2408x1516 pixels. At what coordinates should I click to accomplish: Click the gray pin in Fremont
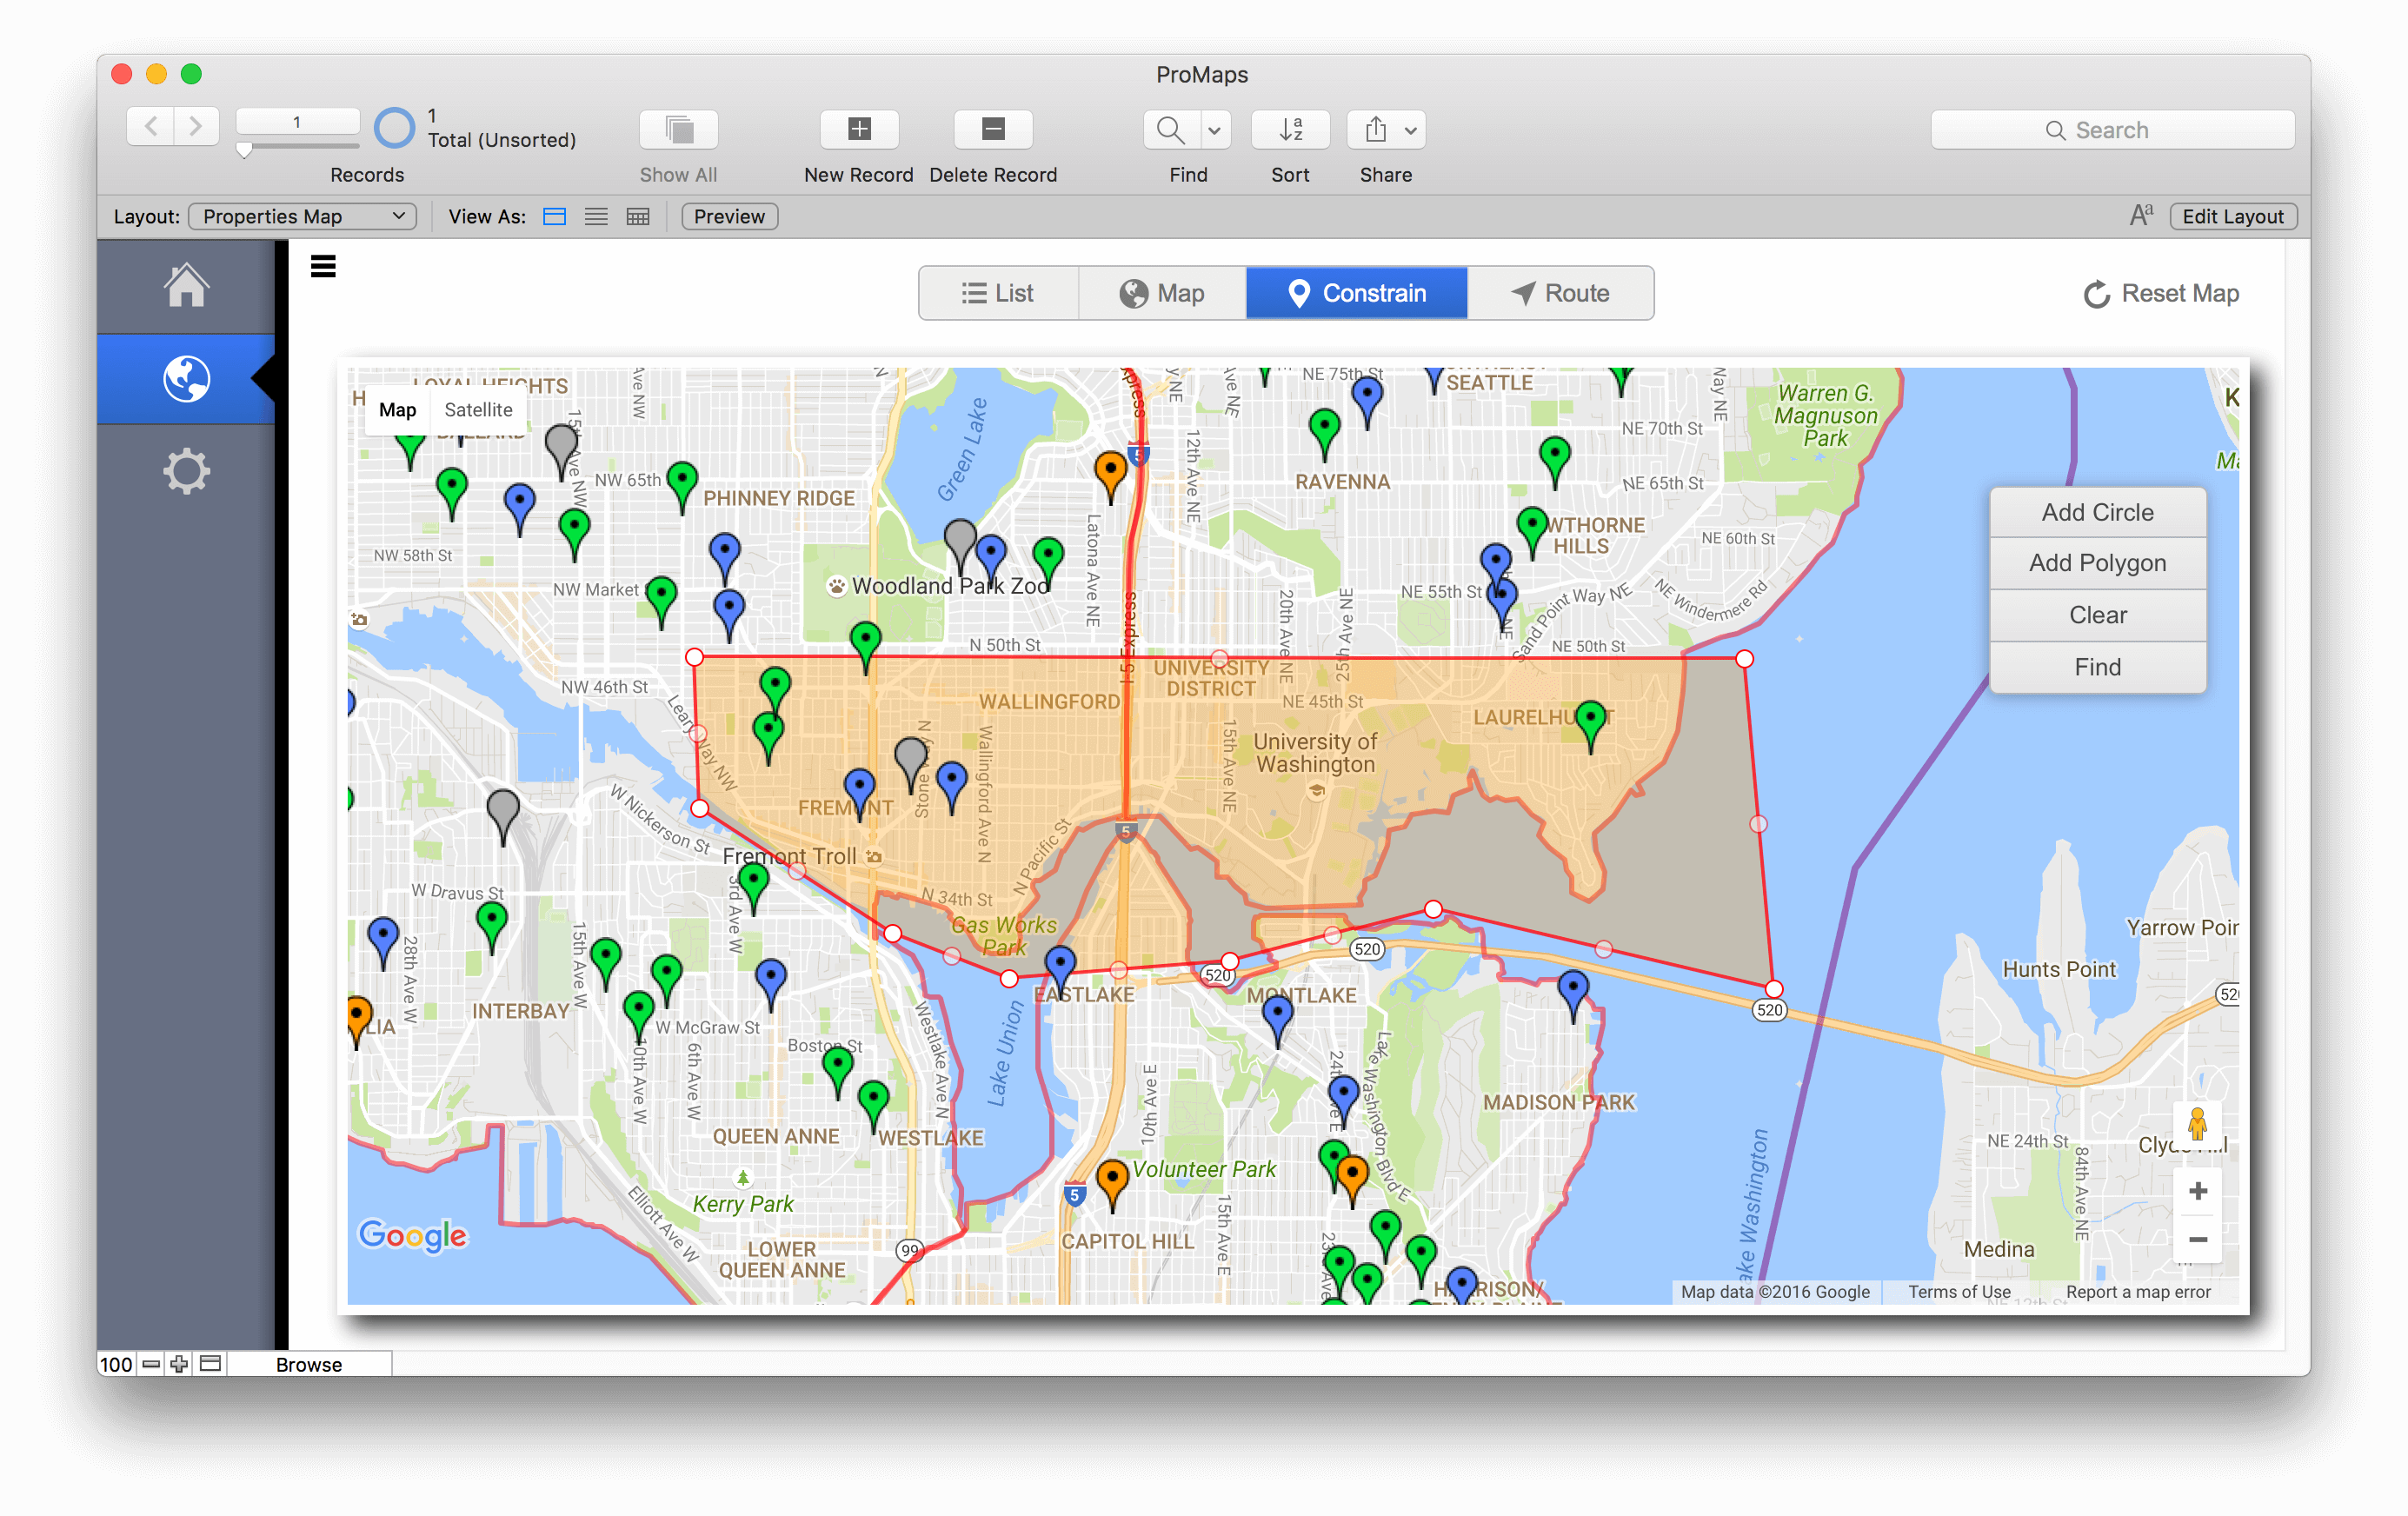910,765
